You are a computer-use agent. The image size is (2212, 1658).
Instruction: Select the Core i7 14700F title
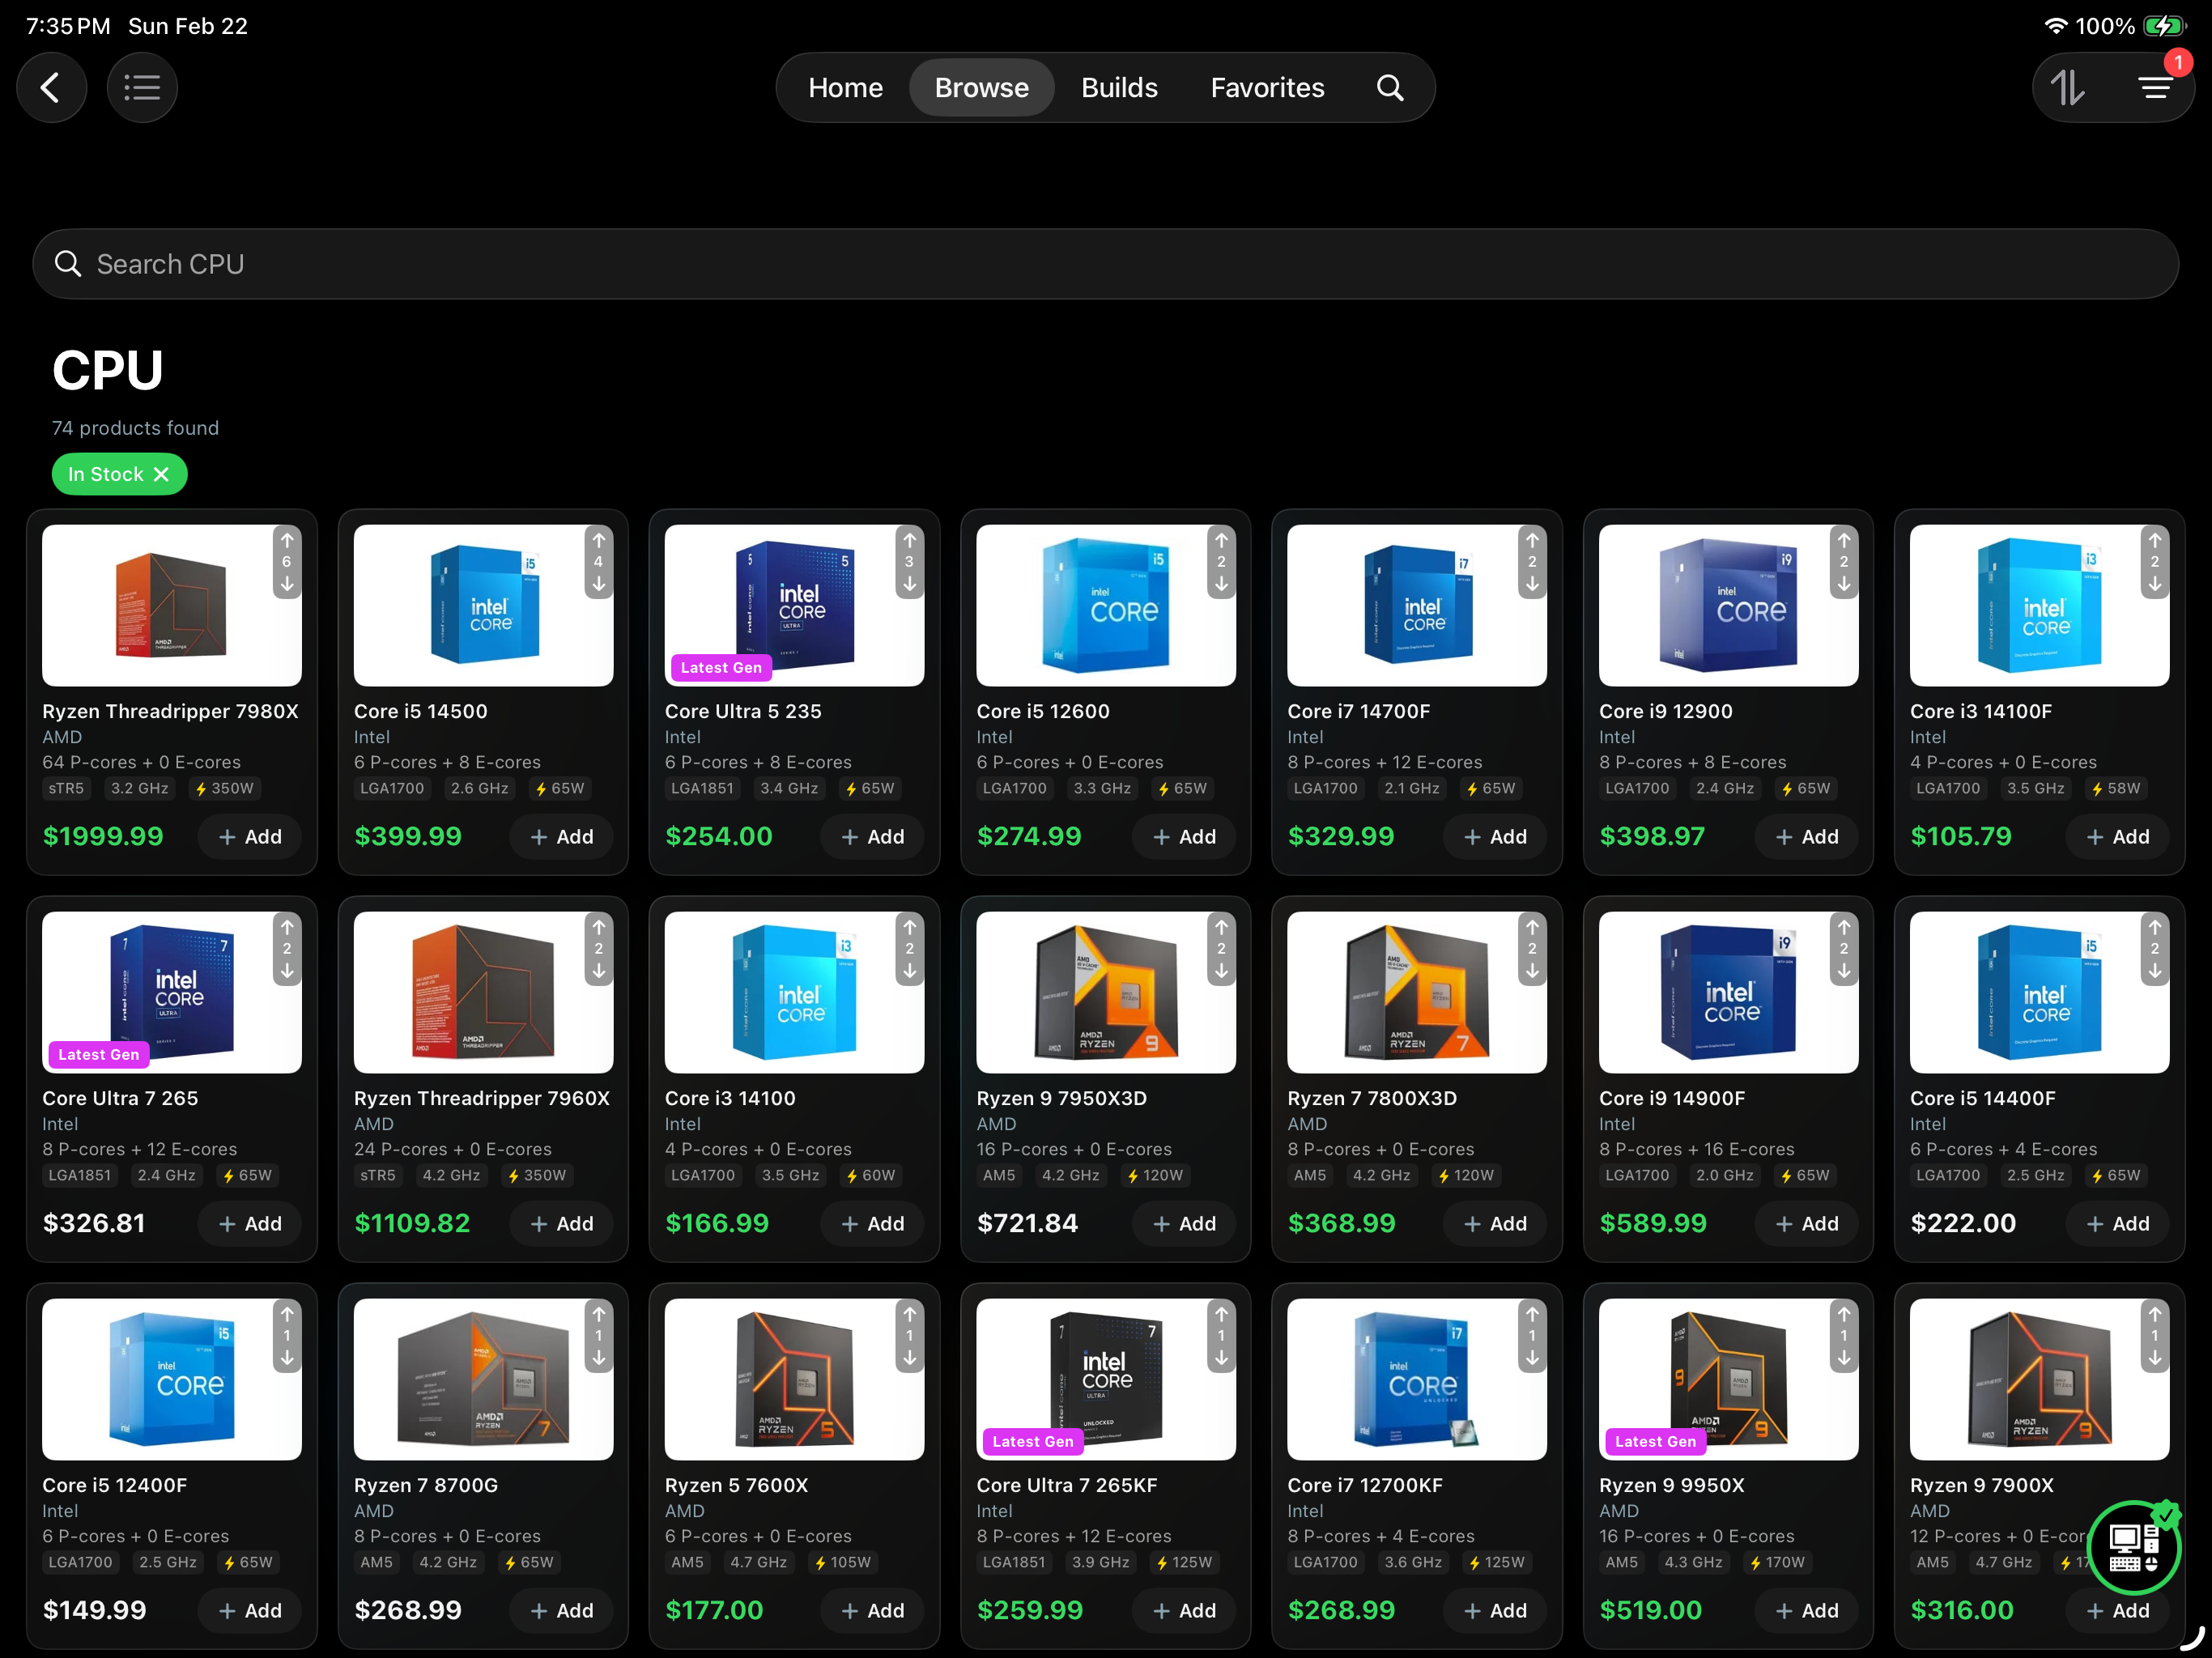pos(1358,712)
